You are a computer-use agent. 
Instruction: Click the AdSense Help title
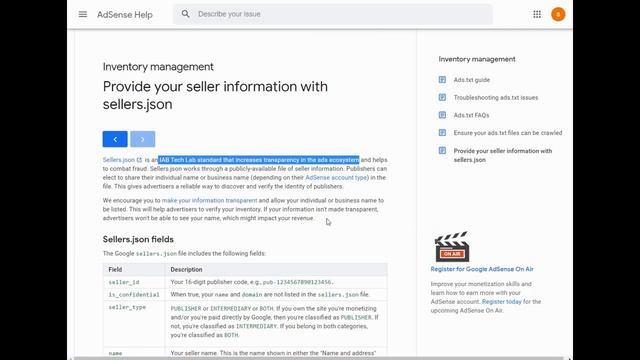[x=124, y=15]
